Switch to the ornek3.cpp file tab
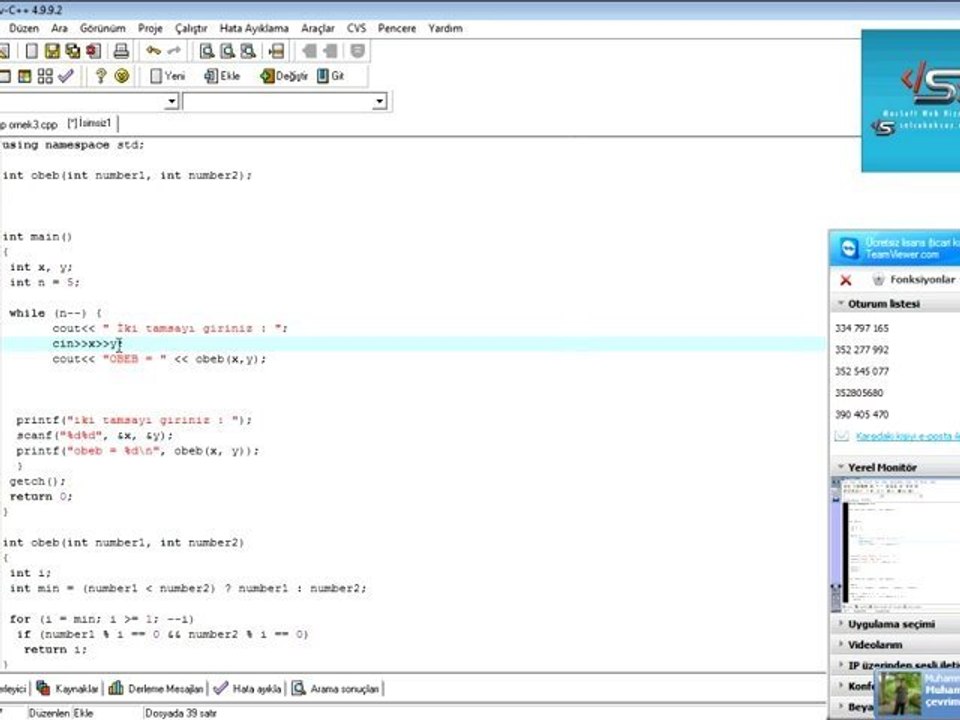The image size is (960, 720). 29,124
